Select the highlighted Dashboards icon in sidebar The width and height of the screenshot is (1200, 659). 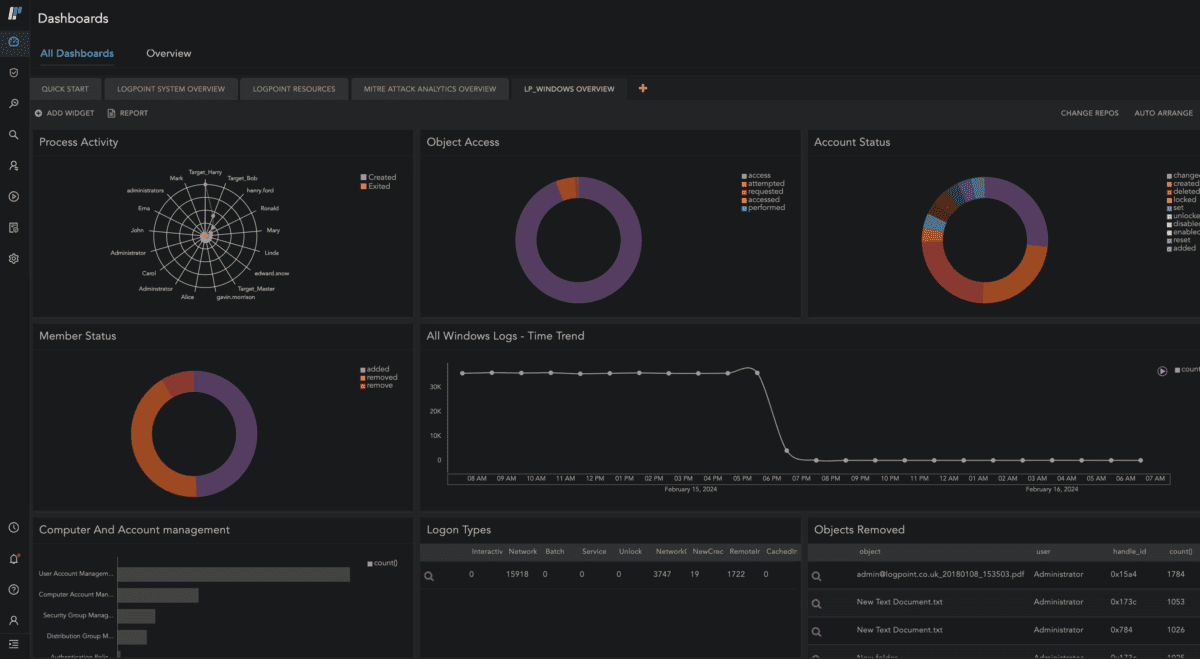[x=15, y=44]
